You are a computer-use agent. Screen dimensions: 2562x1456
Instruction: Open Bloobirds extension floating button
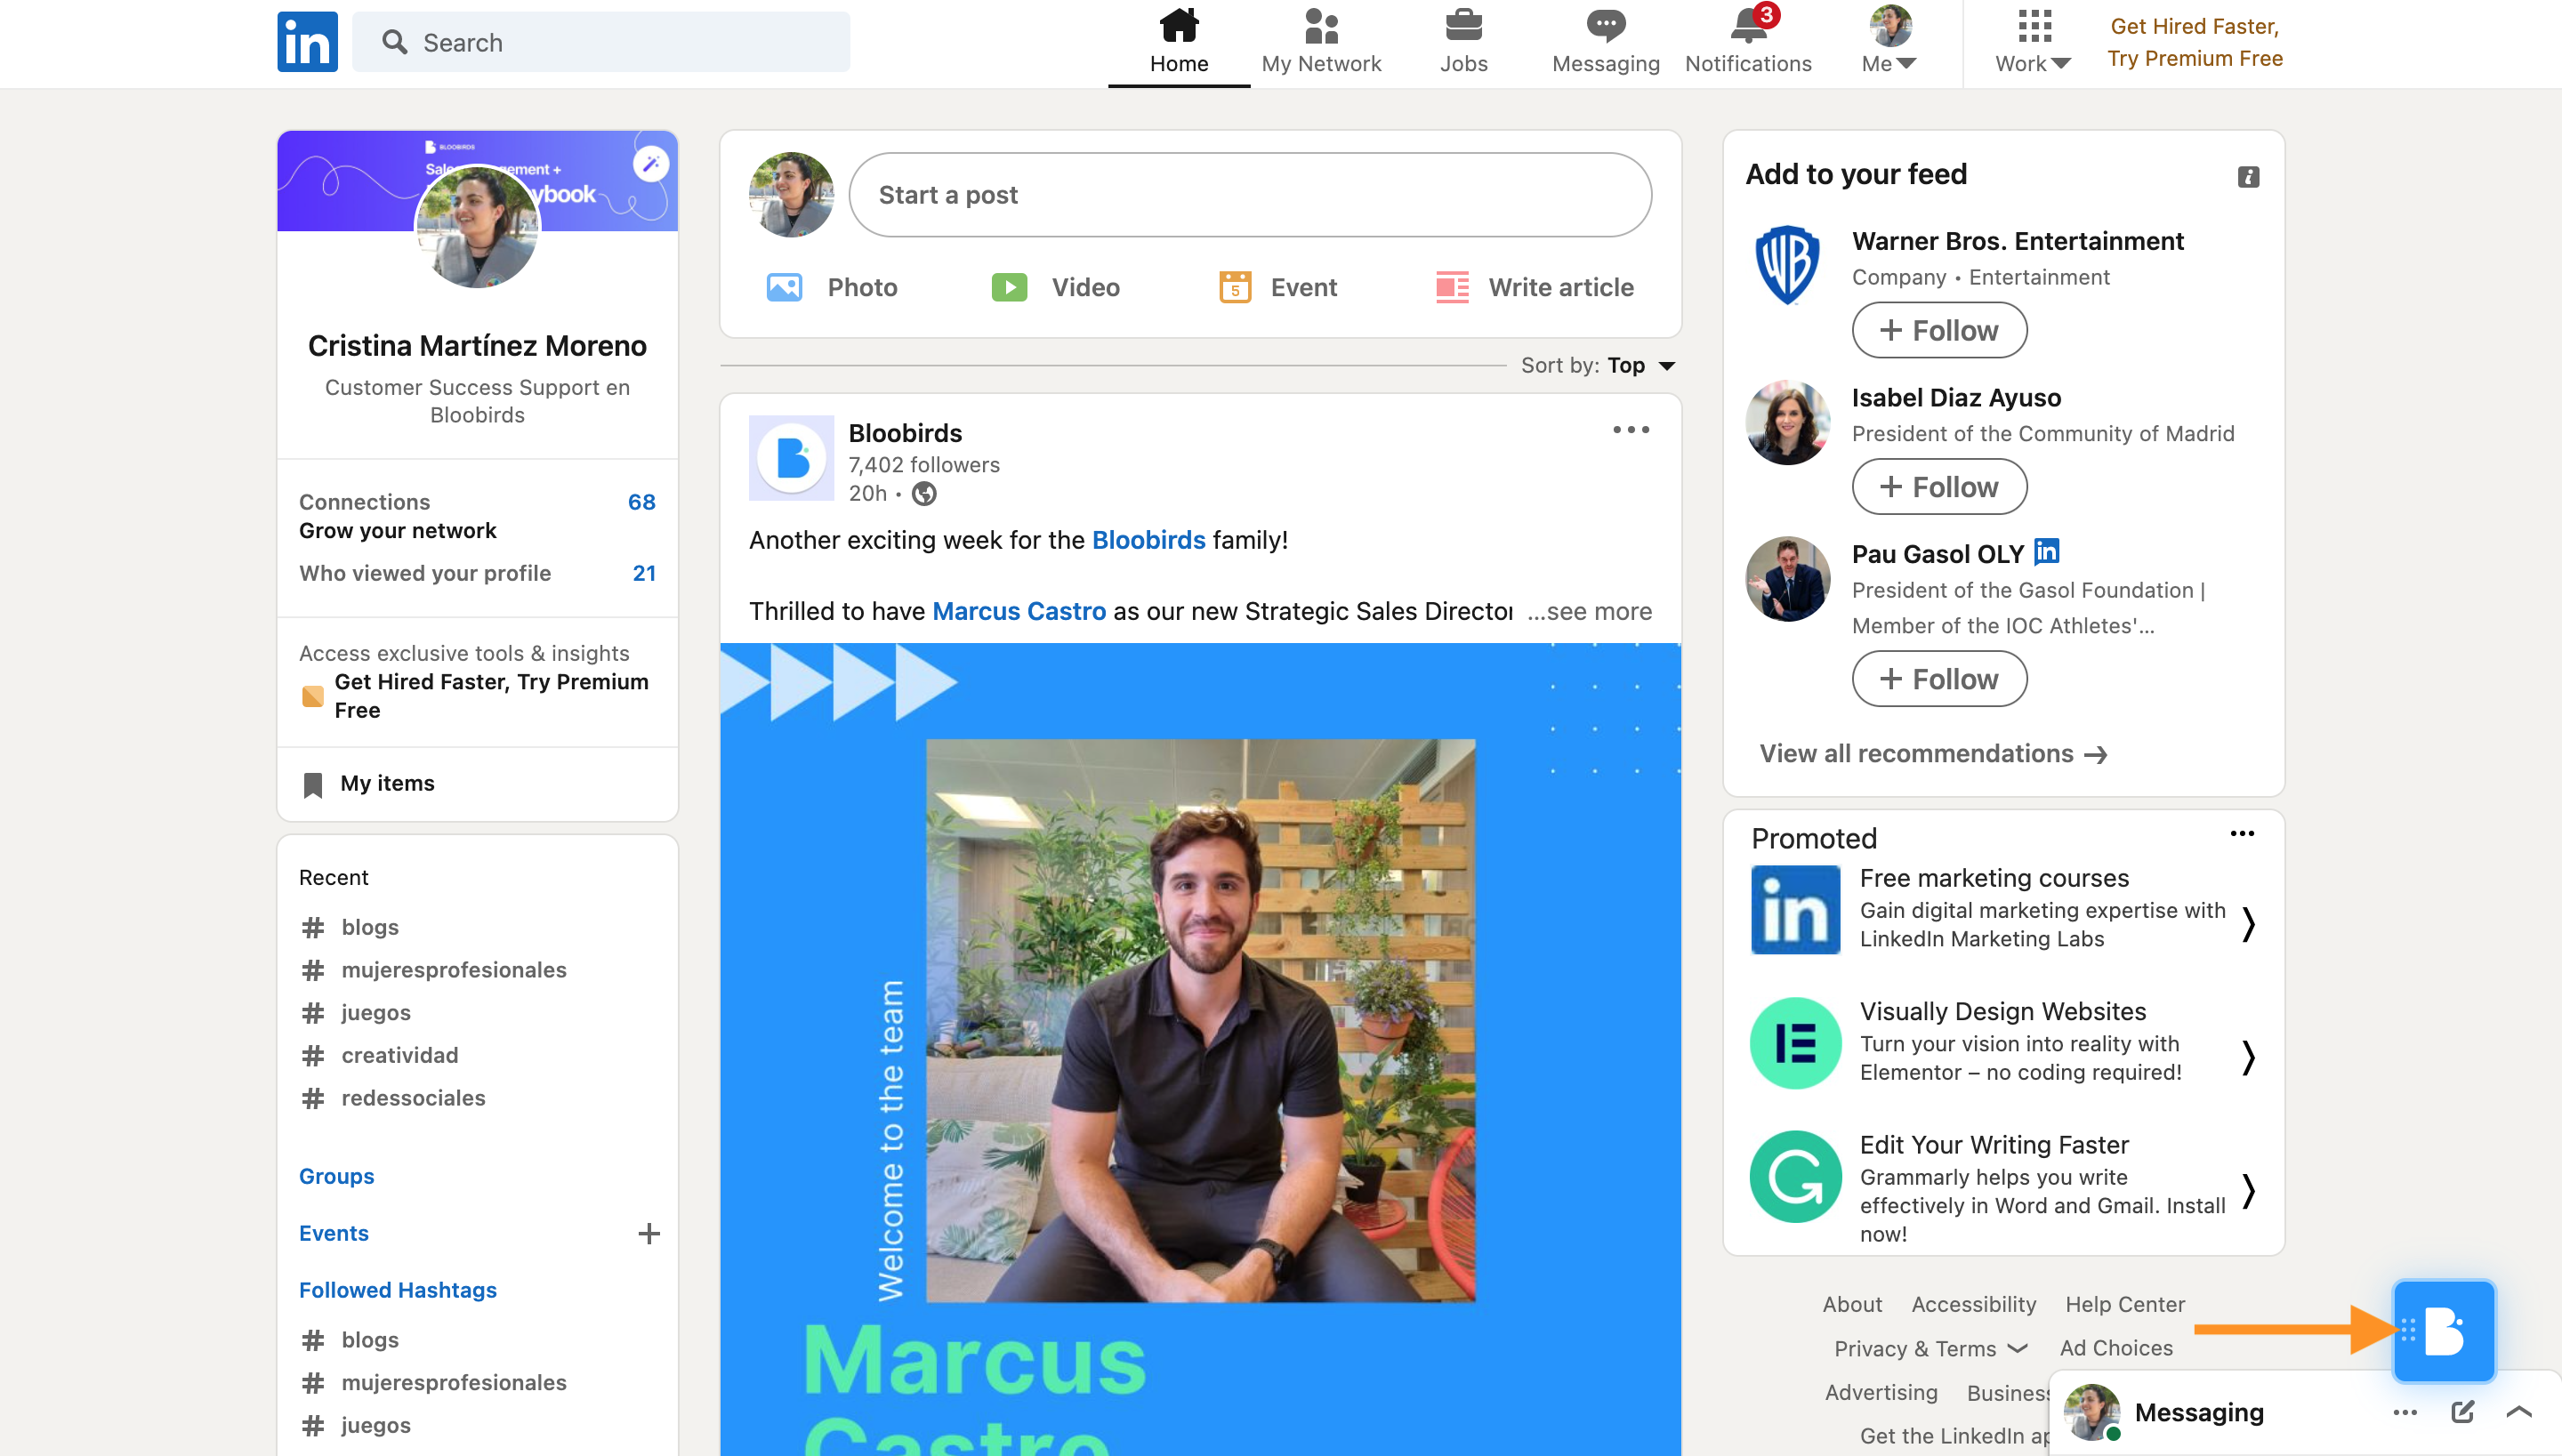(x=2444, y=1331)
